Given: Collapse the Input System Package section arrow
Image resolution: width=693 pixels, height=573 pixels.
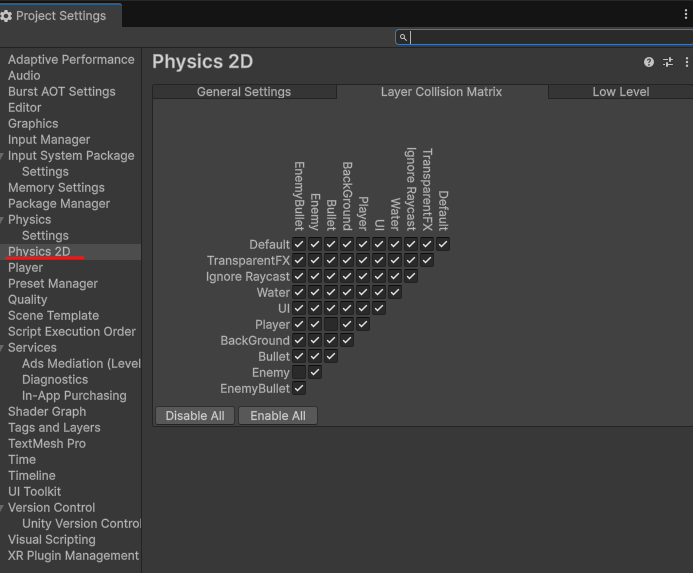Looking at the screenshot, I should 2,156.
